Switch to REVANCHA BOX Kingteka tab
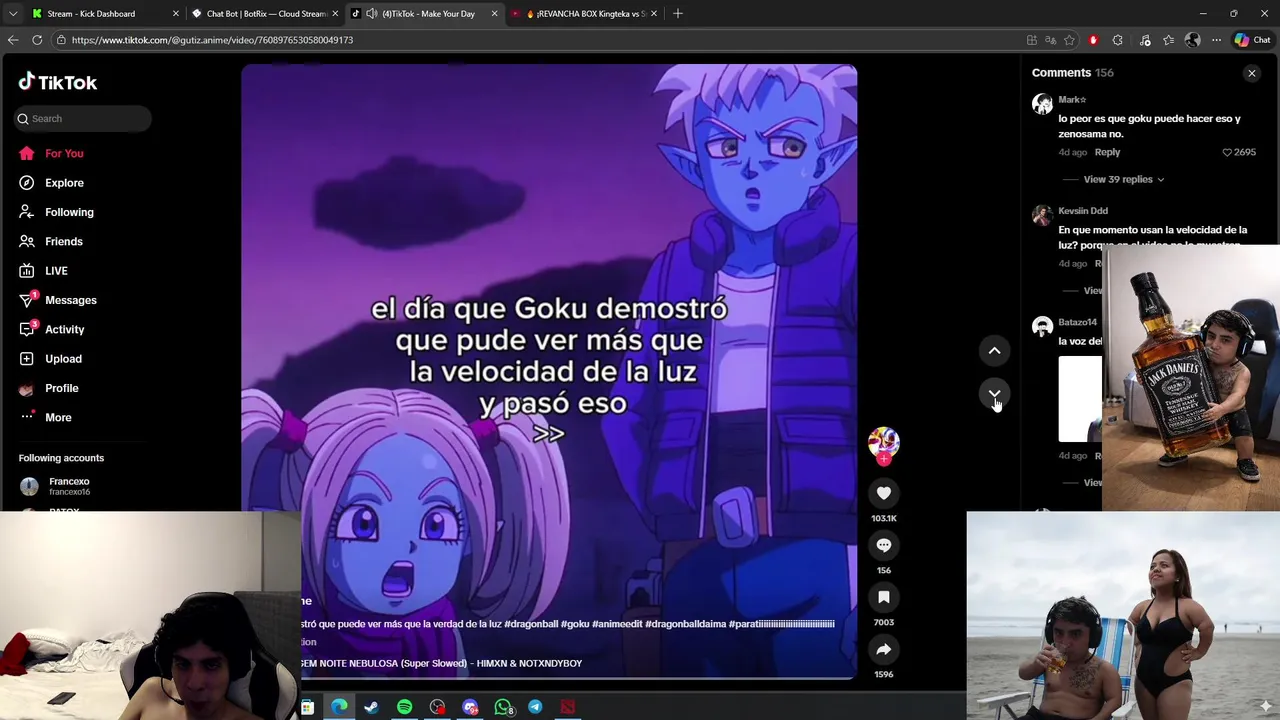The image size is (1280, 720). point(591,14)
